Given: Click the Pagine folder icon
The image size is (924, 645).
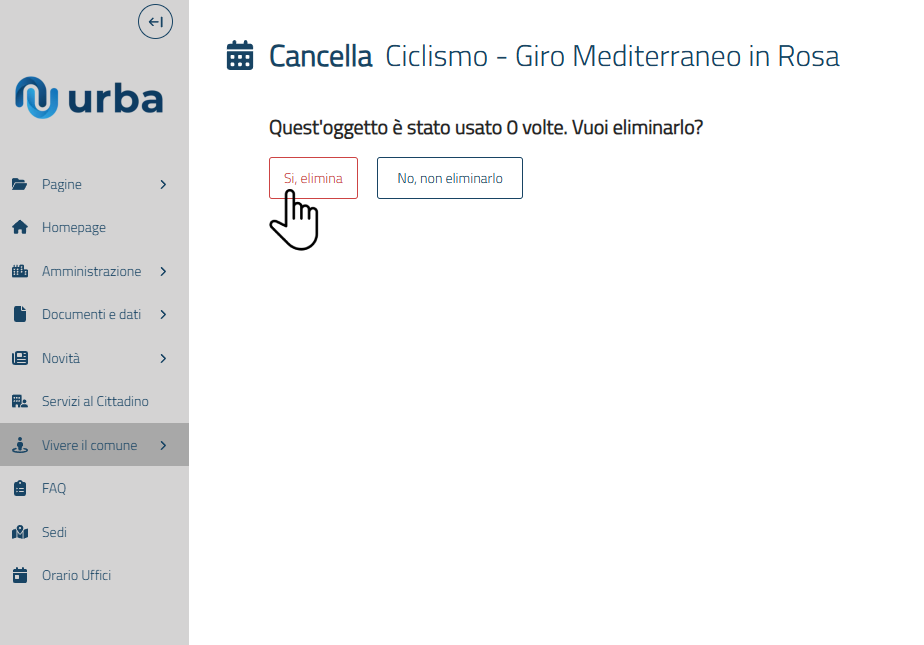Looking at the screenshot, I should click(19, 184).
